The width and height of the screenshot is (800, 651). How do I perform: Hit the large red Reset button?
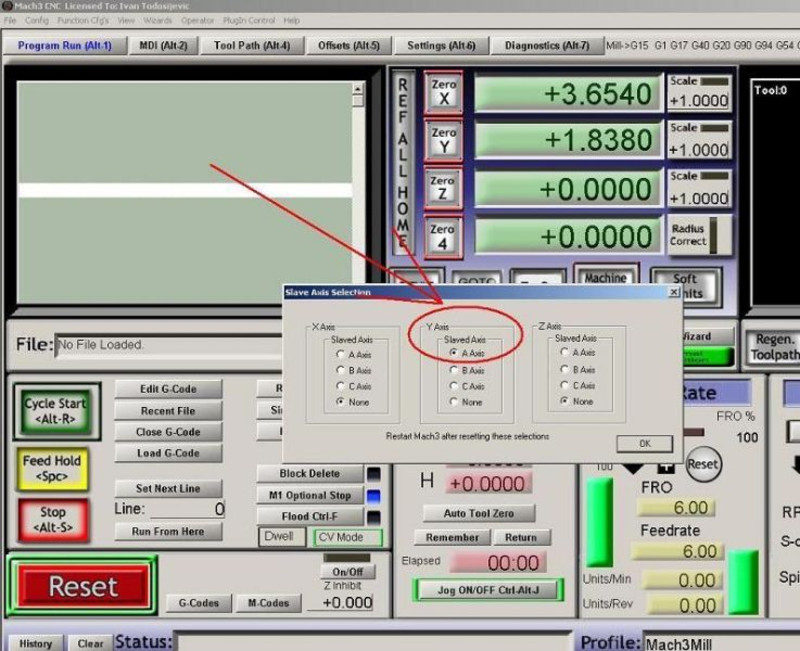[x=83, y=586]
